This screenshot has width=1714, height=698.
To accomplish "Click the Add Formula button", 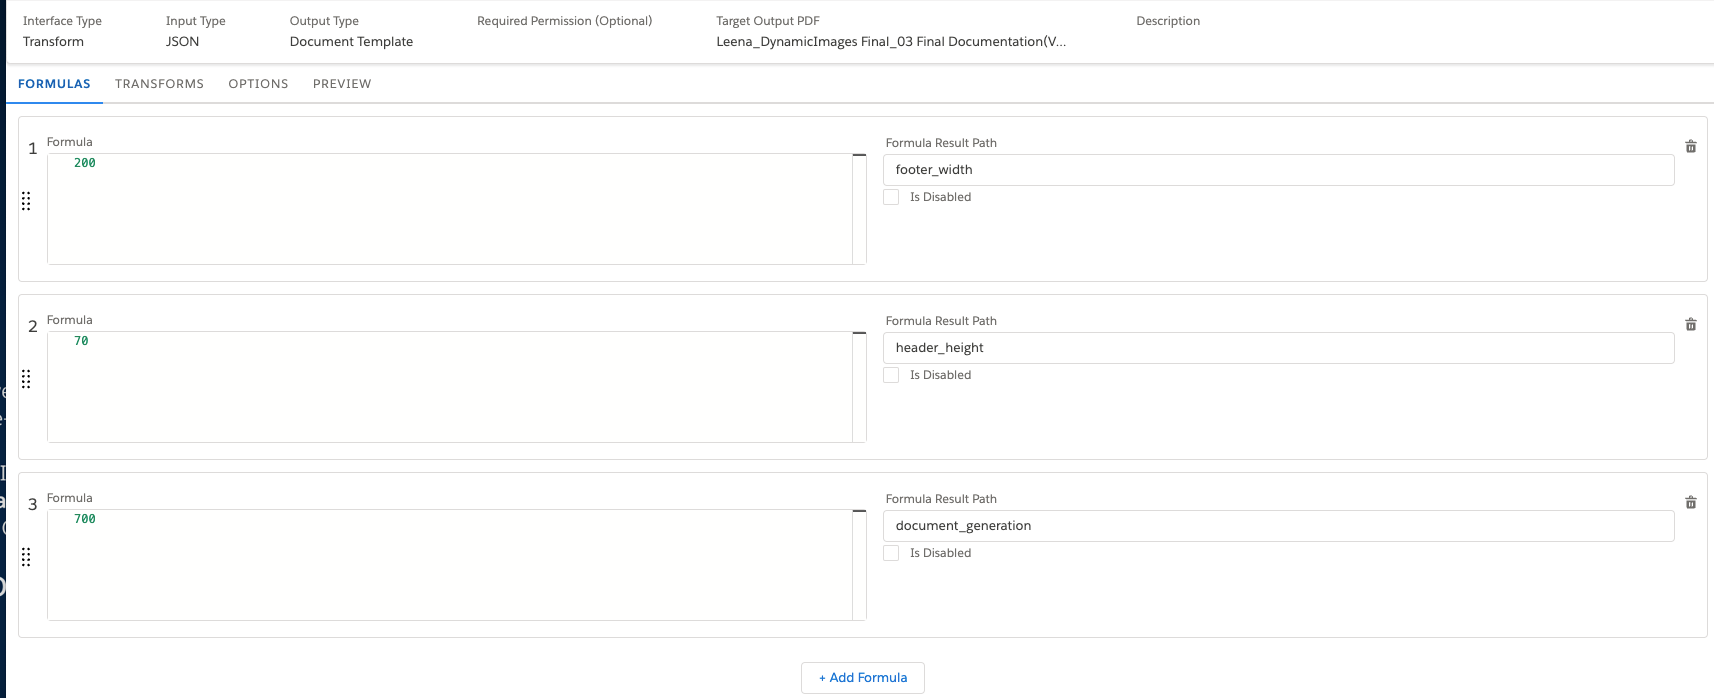I will (862, 677).
